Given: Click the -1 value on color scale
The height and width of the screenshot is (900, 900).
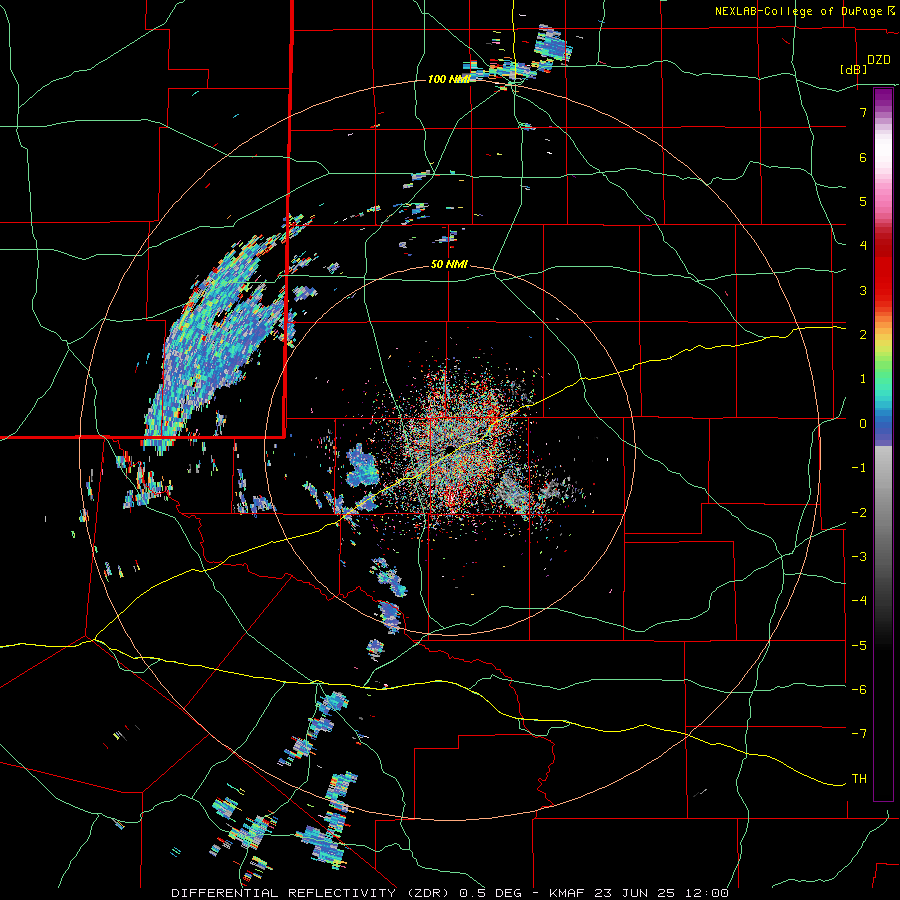Looking at the screenshot, I should coord(859,468).
